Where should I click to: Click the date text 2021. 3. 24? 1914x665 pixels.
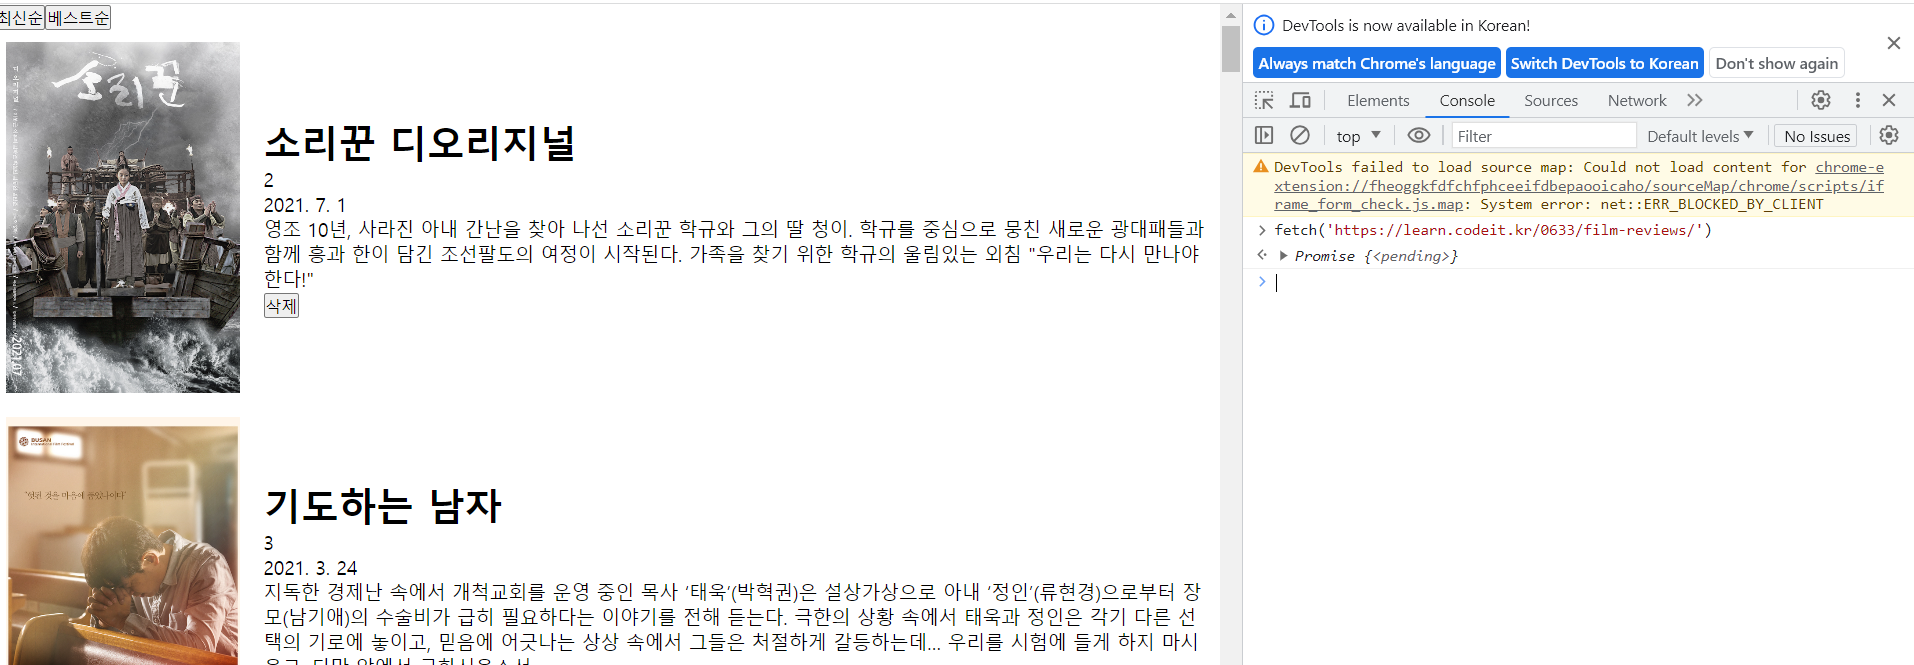pos(310,568)
